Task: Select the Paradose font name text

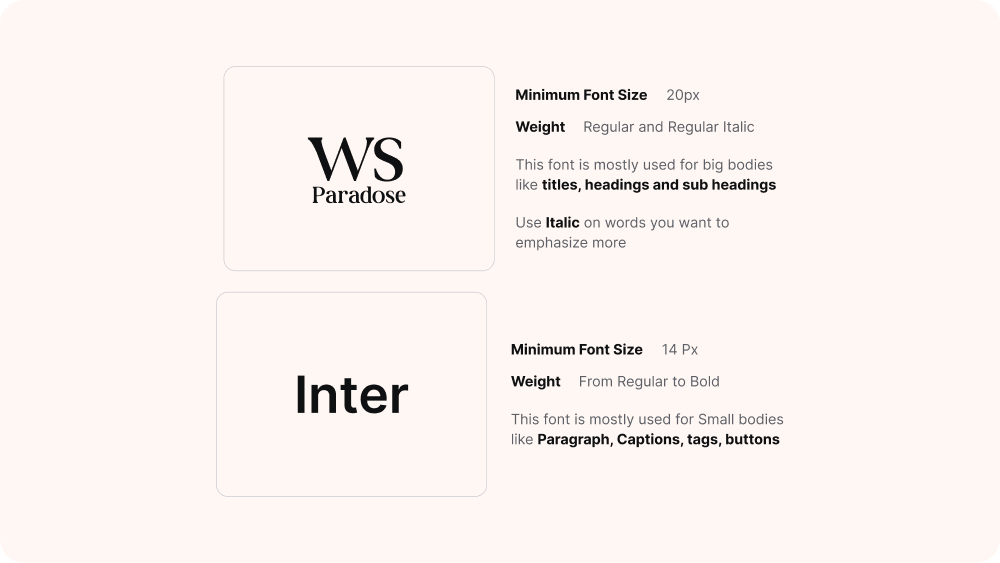Action: [x=358, y=195]
